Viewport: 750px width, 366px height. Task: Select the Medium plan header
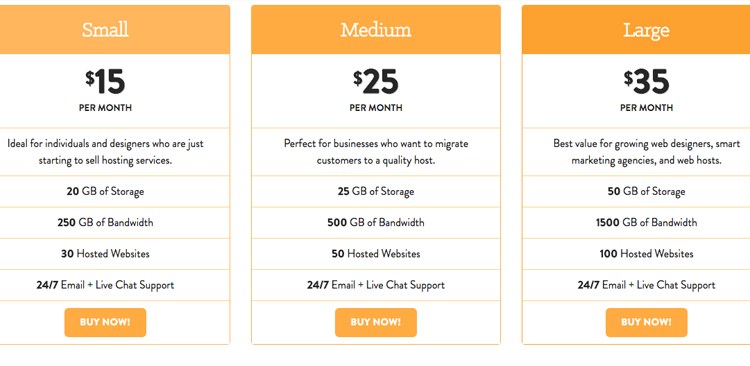pos(376,30)
